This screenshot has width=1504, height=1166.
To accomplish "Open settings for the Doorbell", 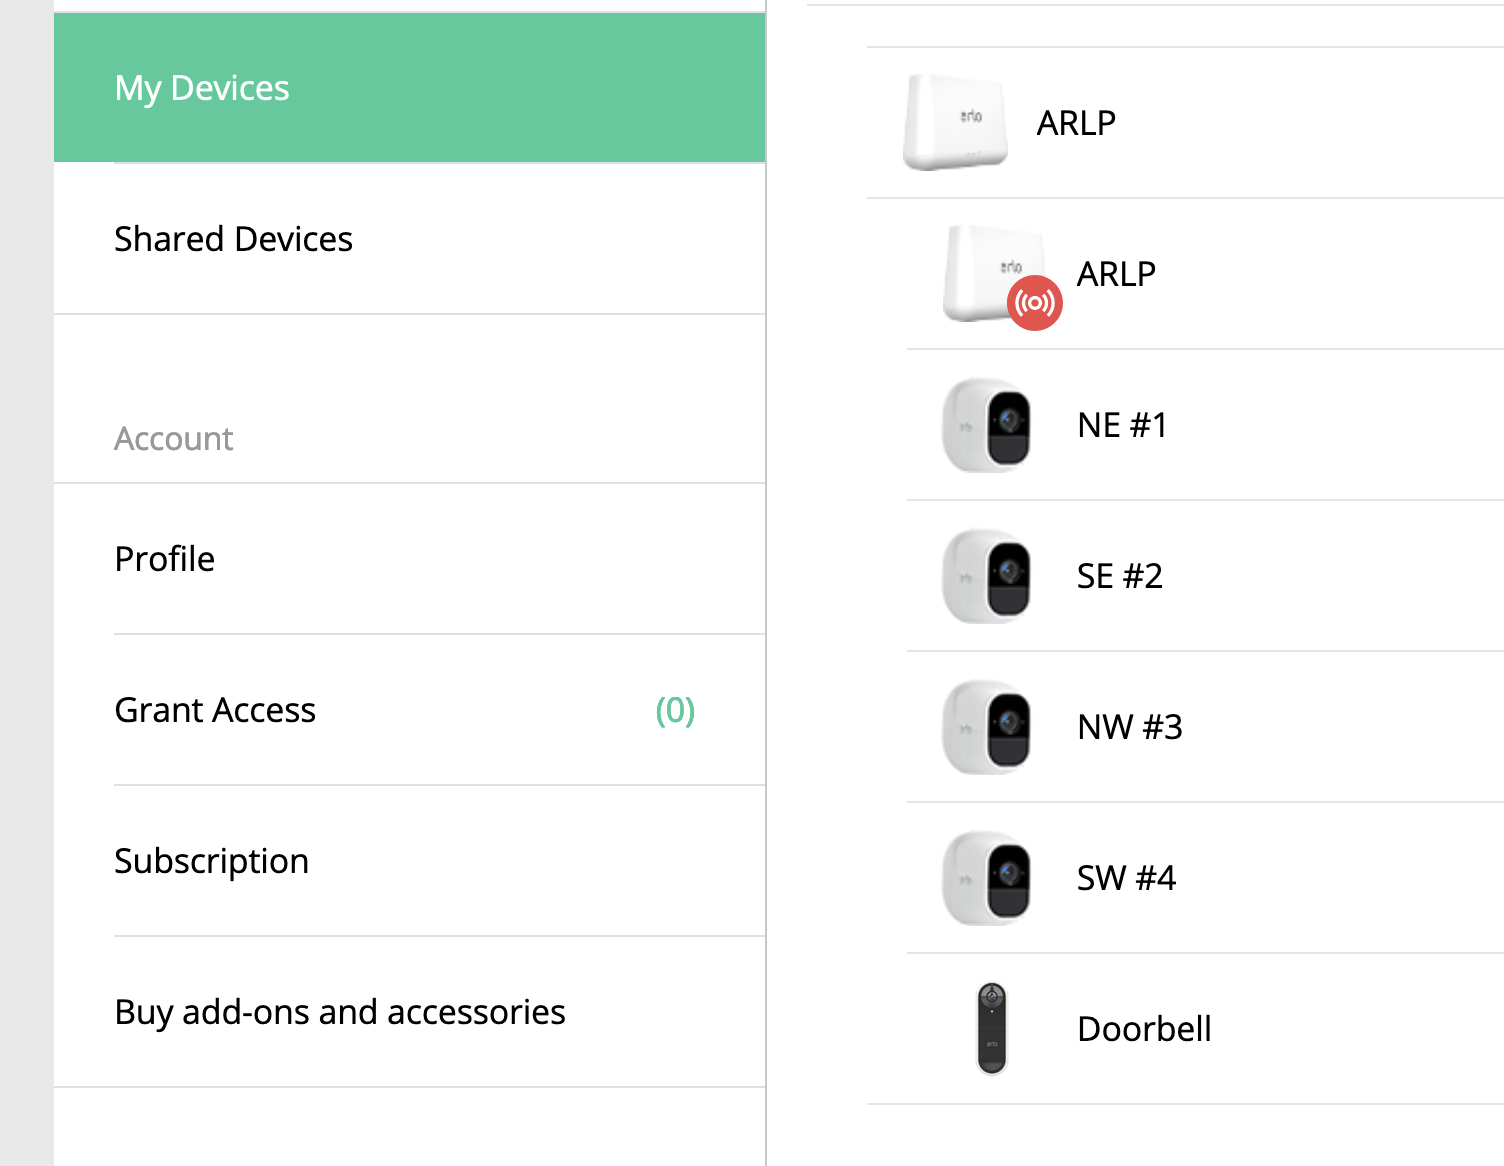I will click(x=1144, y=1029).
